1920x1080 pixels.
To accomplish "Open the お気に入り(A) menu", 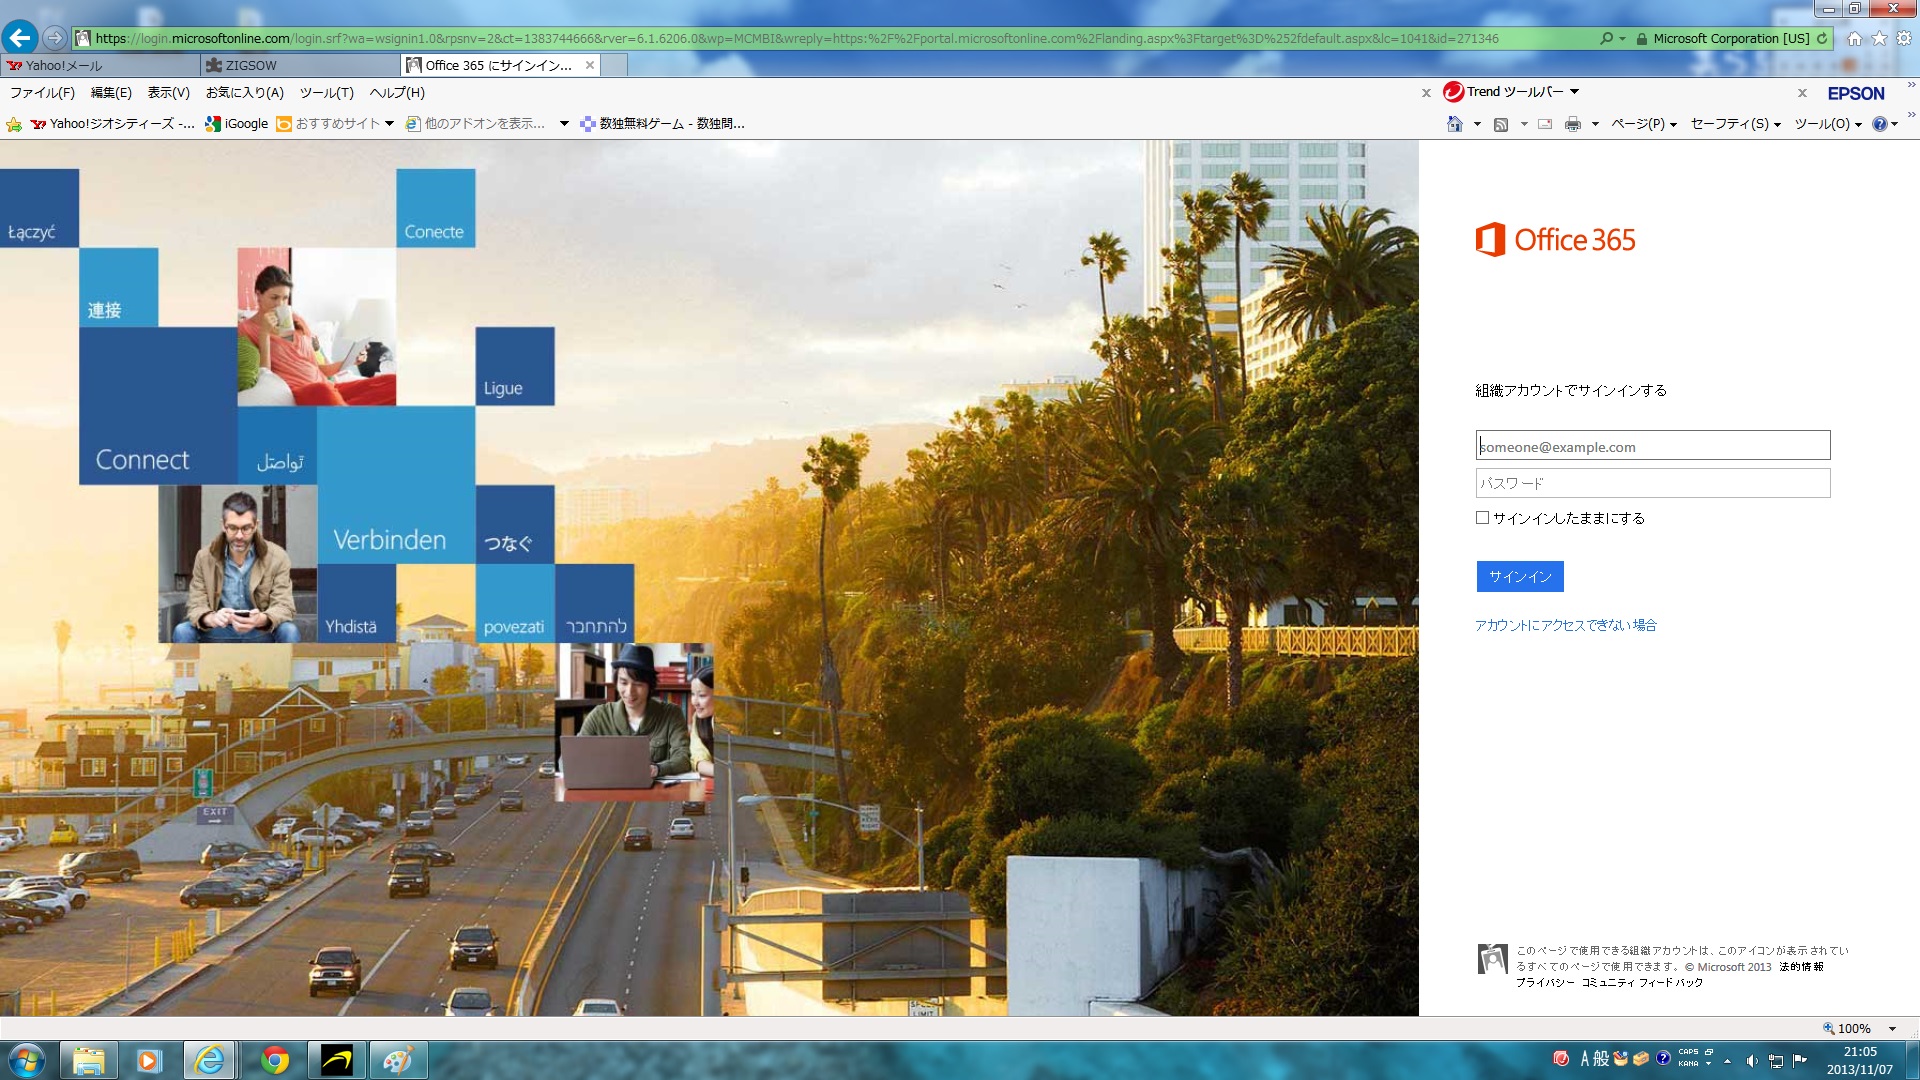I will 244,92.
